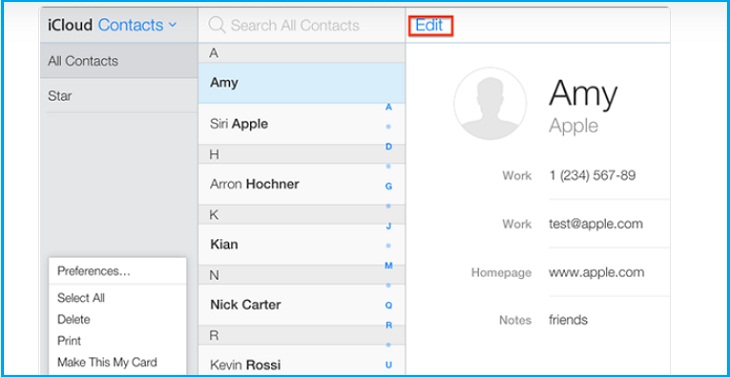The image size is (730, 377).
Task: Choose Make This My Card
Action: [x=107, y=362]
